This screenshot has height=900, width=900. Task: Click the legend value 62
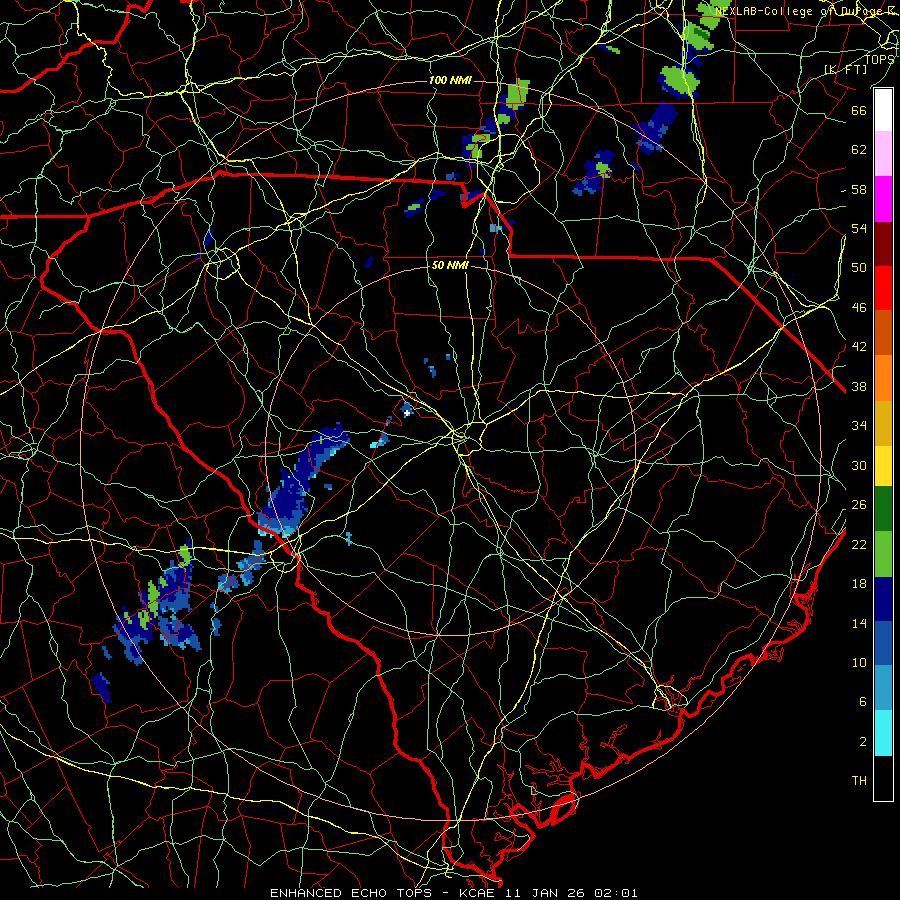point(859,150)
